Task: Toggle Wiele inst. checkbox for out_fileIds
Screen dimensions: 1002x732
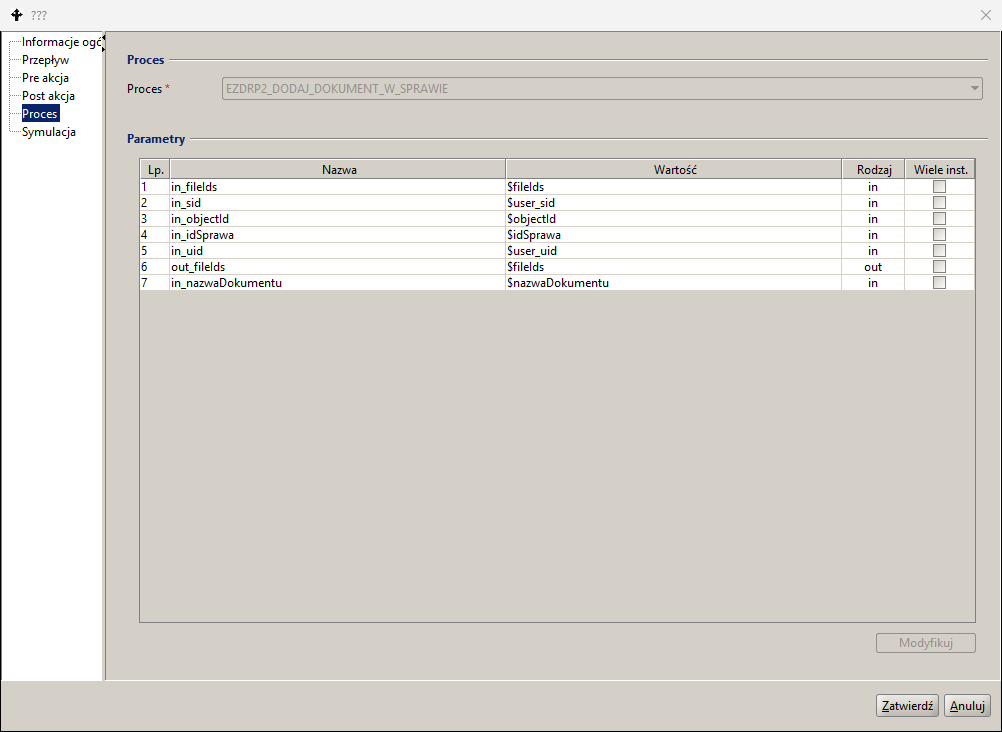Action: click(939, 267)
